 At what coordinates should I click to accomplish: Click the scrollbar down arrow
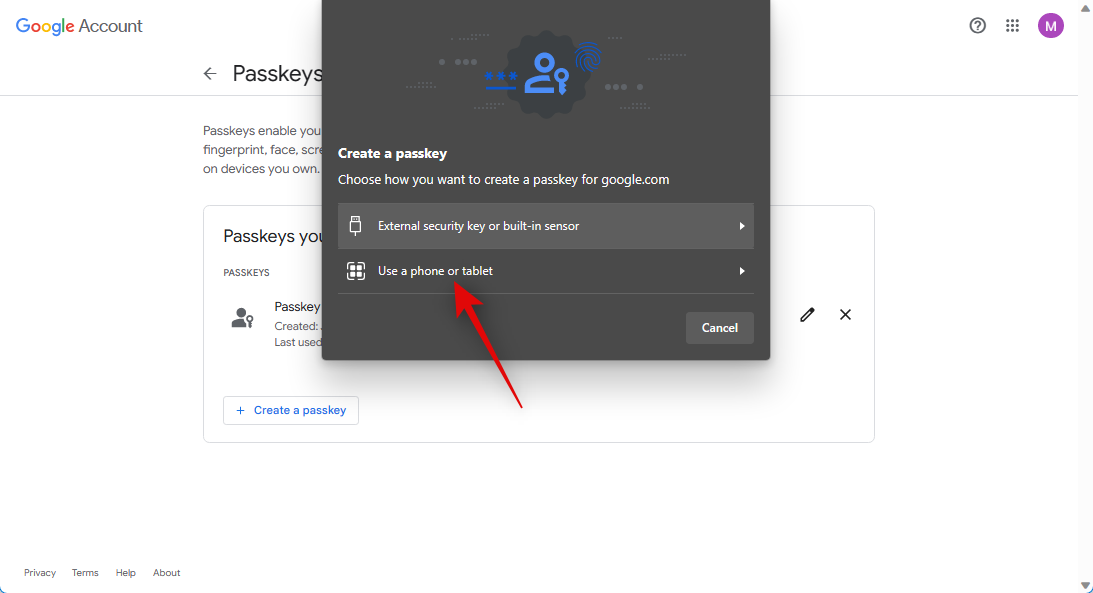click(1085, 586)
